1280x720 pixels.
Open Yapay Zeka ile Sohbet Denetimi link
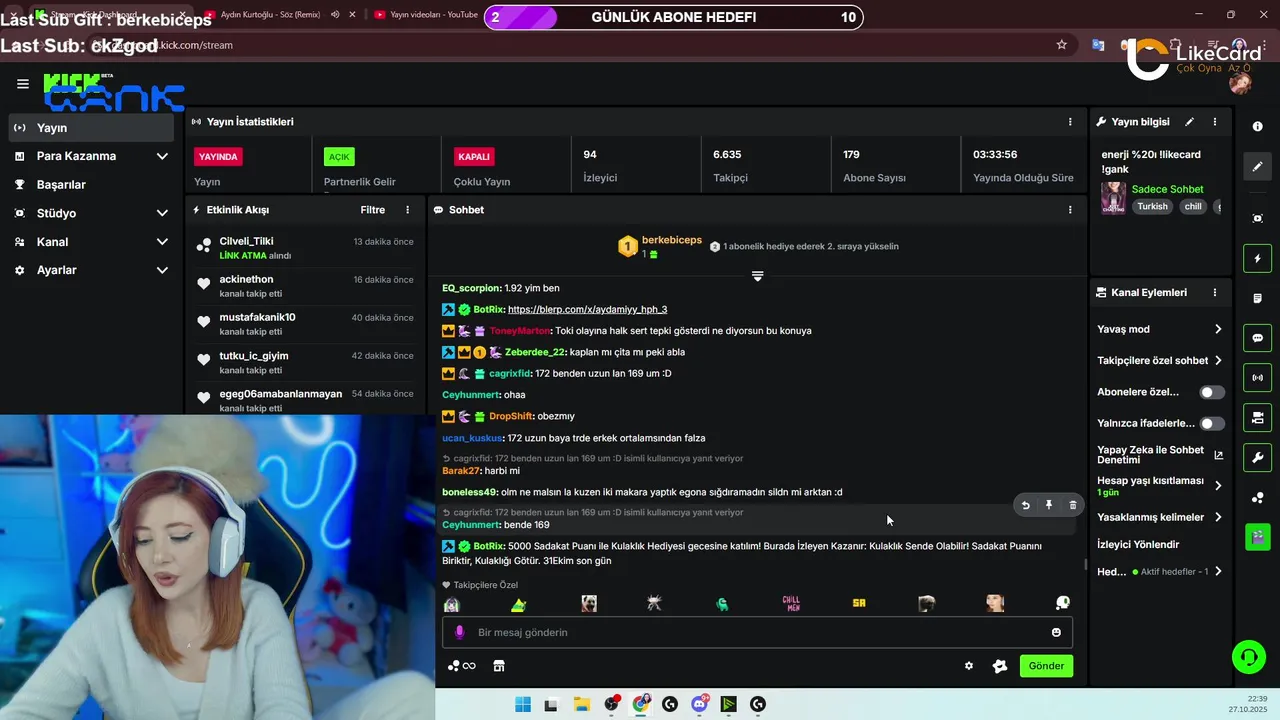(x=1160, y=455)
